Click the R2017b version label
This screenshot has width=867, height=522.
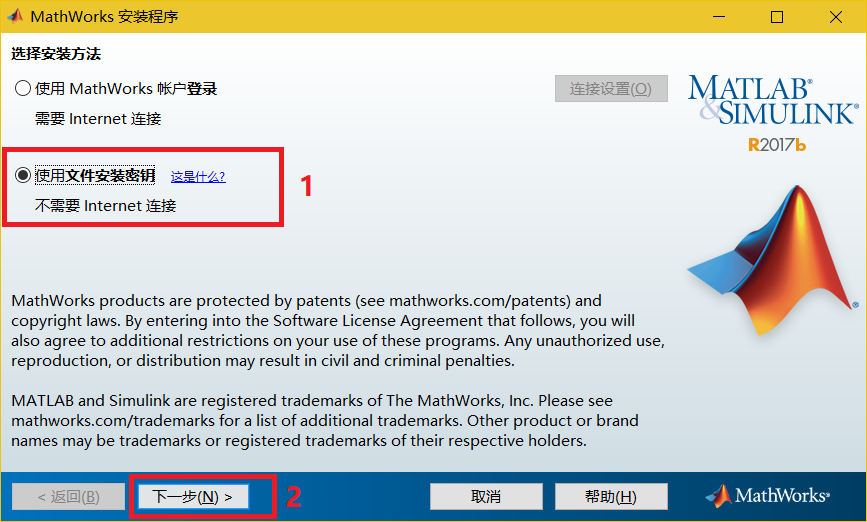click(777, 145)
